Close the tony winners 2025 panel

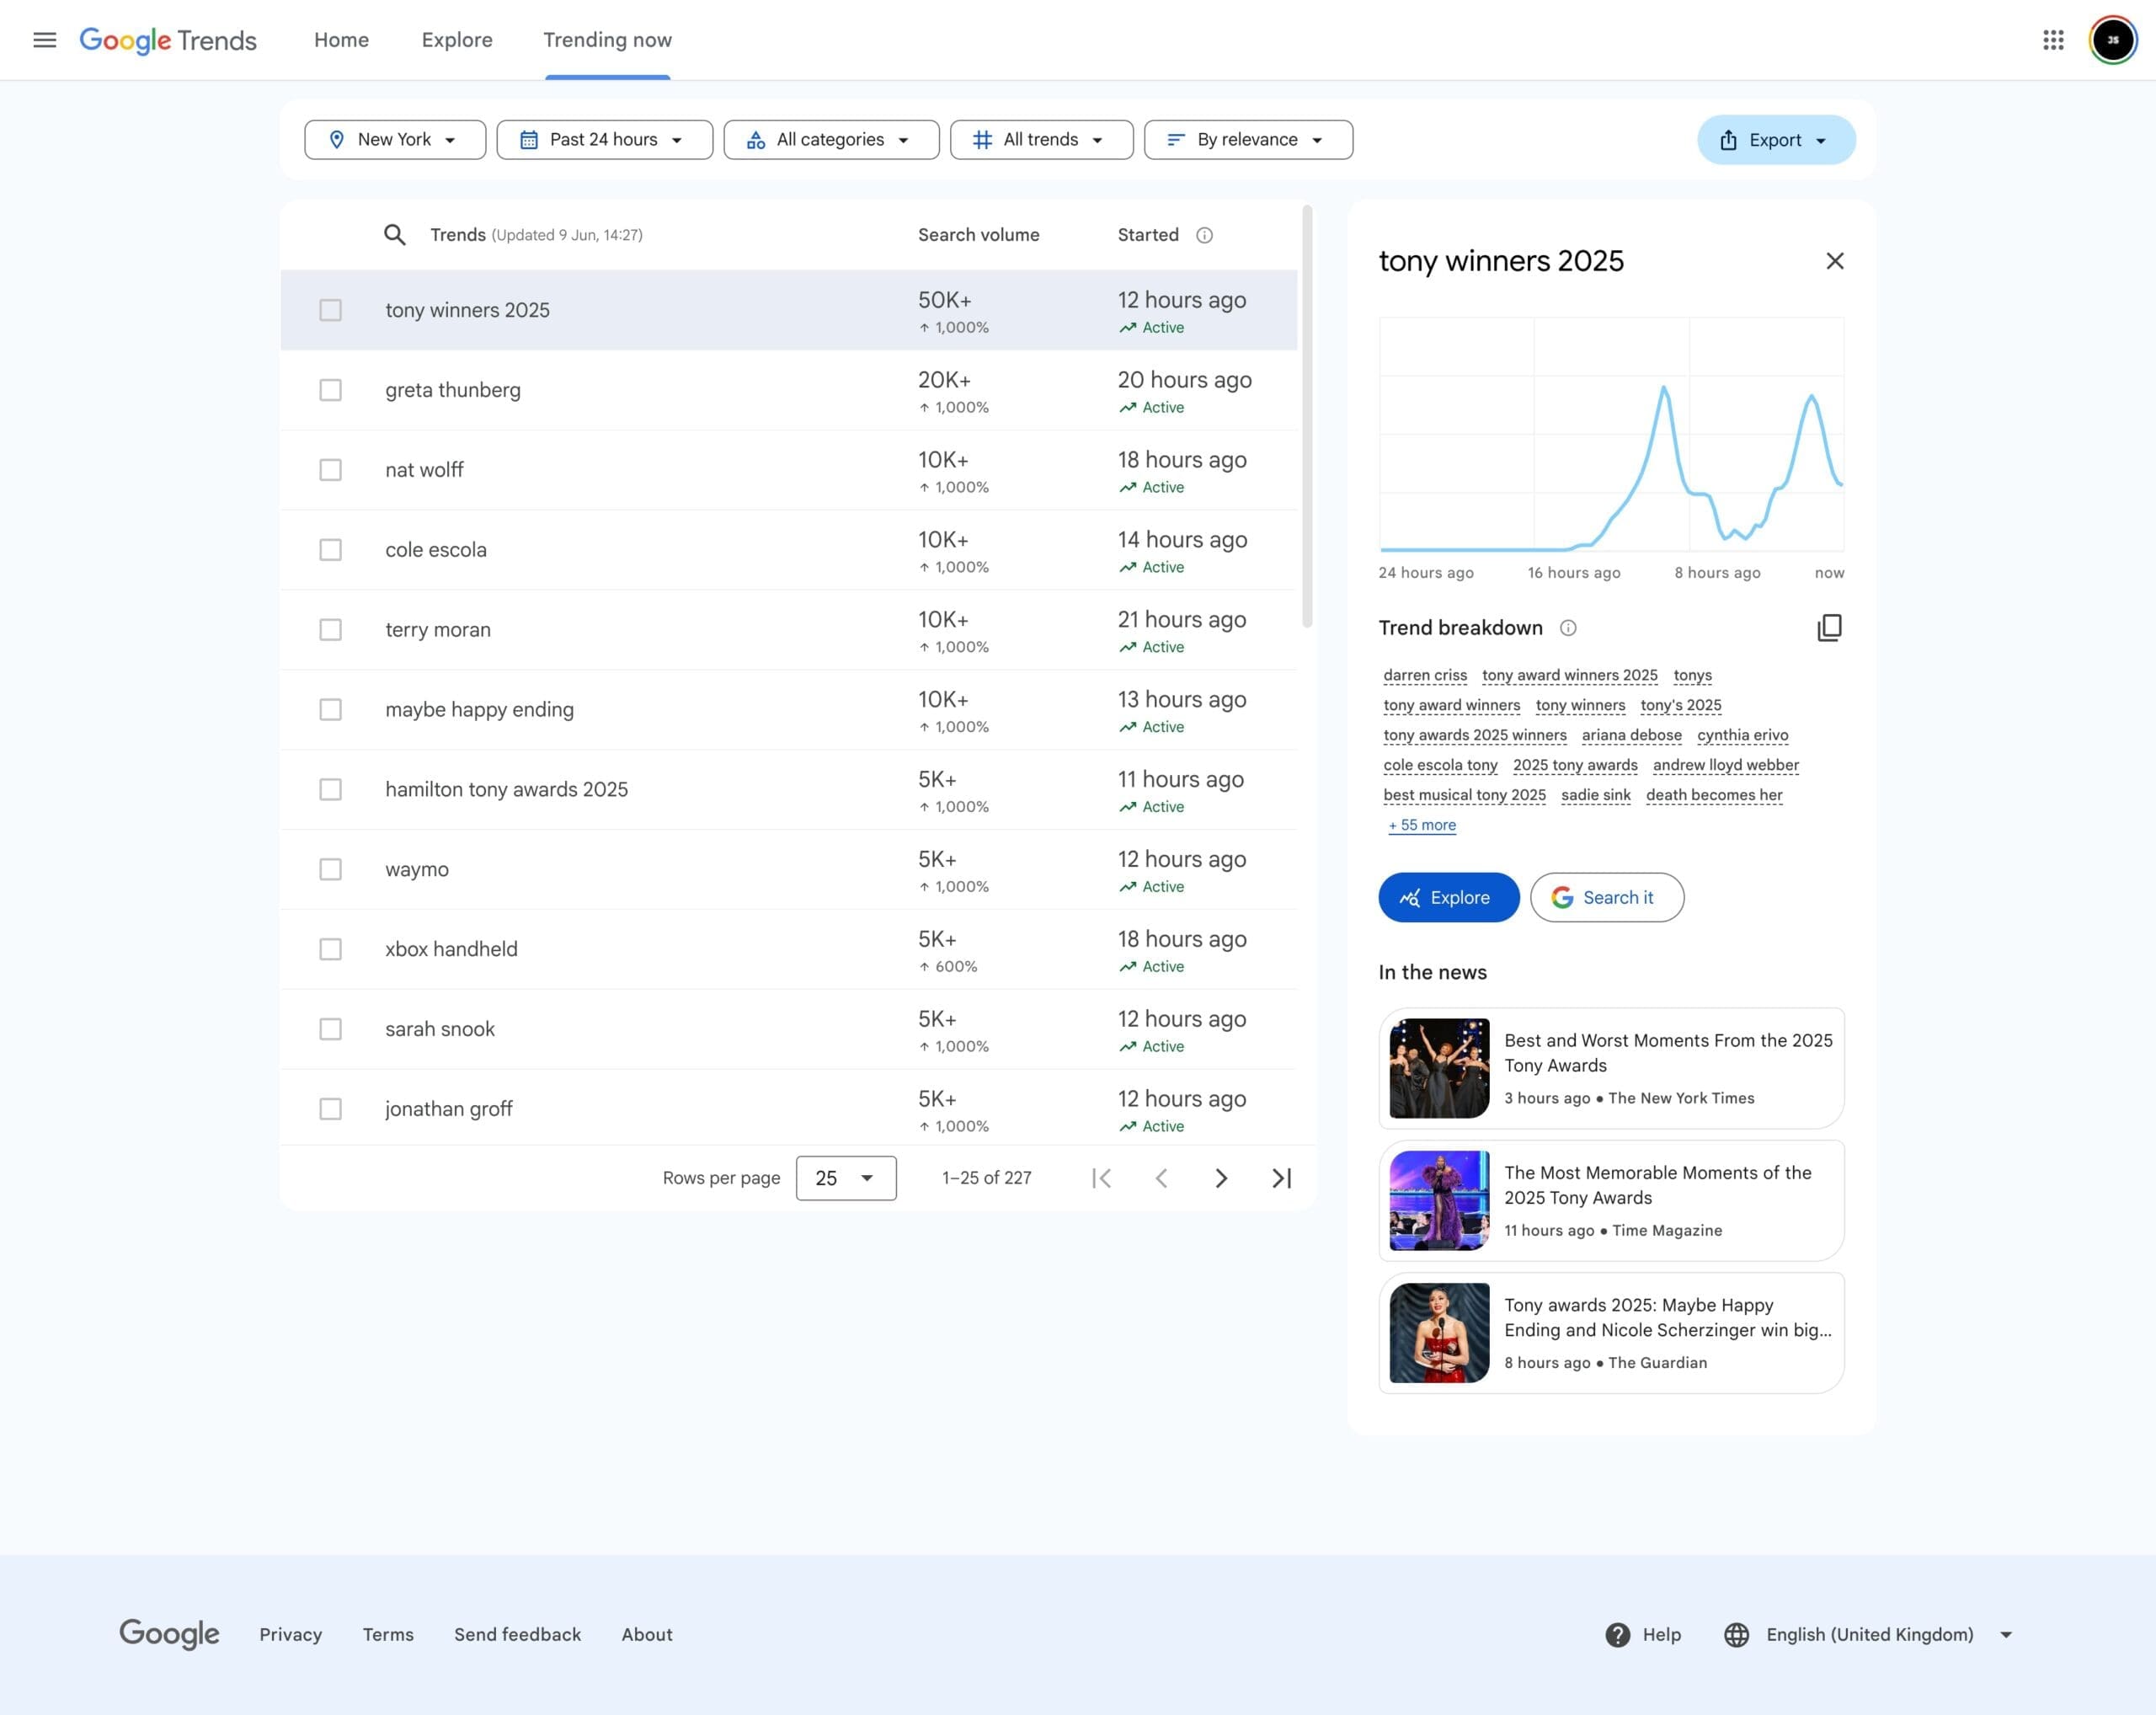1834,261
